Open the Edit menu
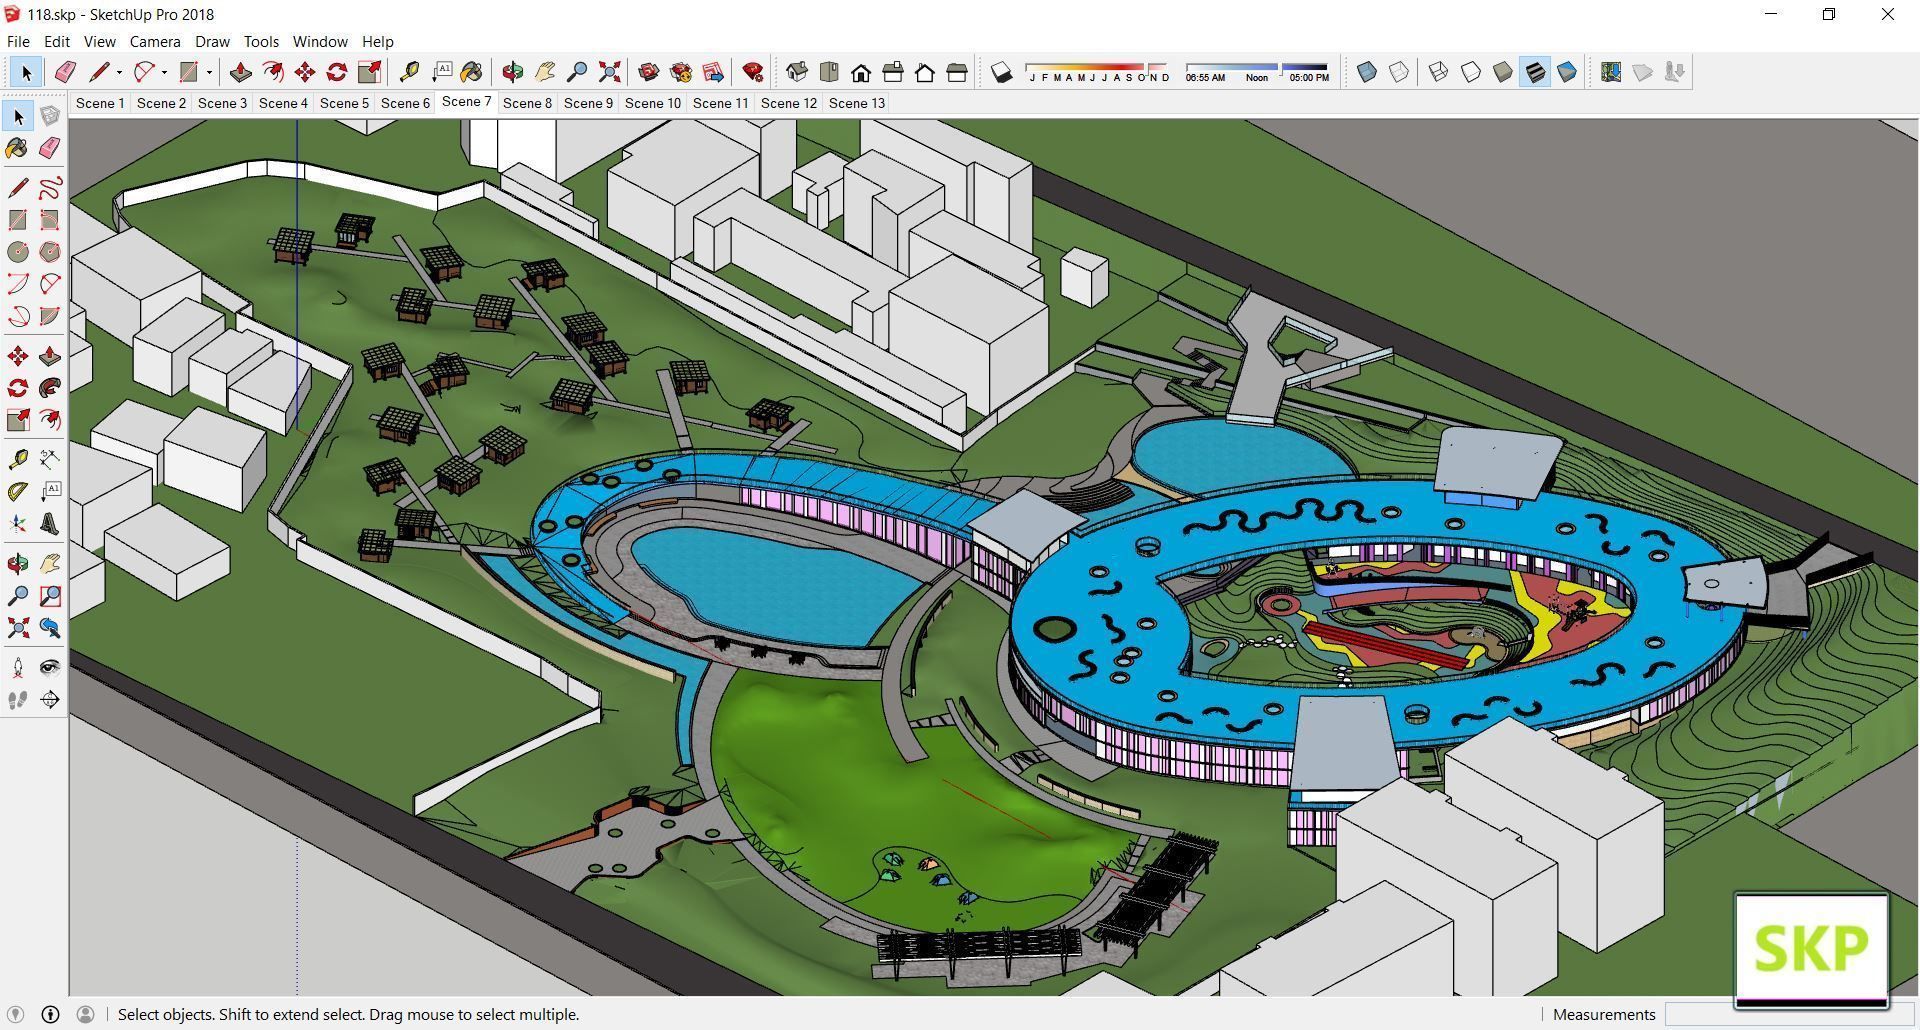The image size is (1920, 1030). [x=56, y=41]
